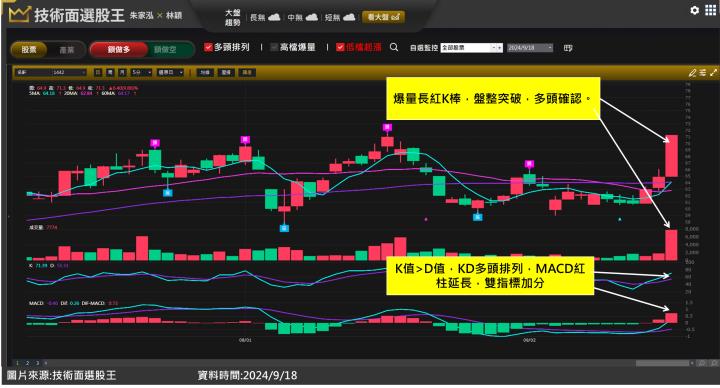
Task: Open the chart indicator settings icon
Action: pyautogui.click(x=703, y=73)
